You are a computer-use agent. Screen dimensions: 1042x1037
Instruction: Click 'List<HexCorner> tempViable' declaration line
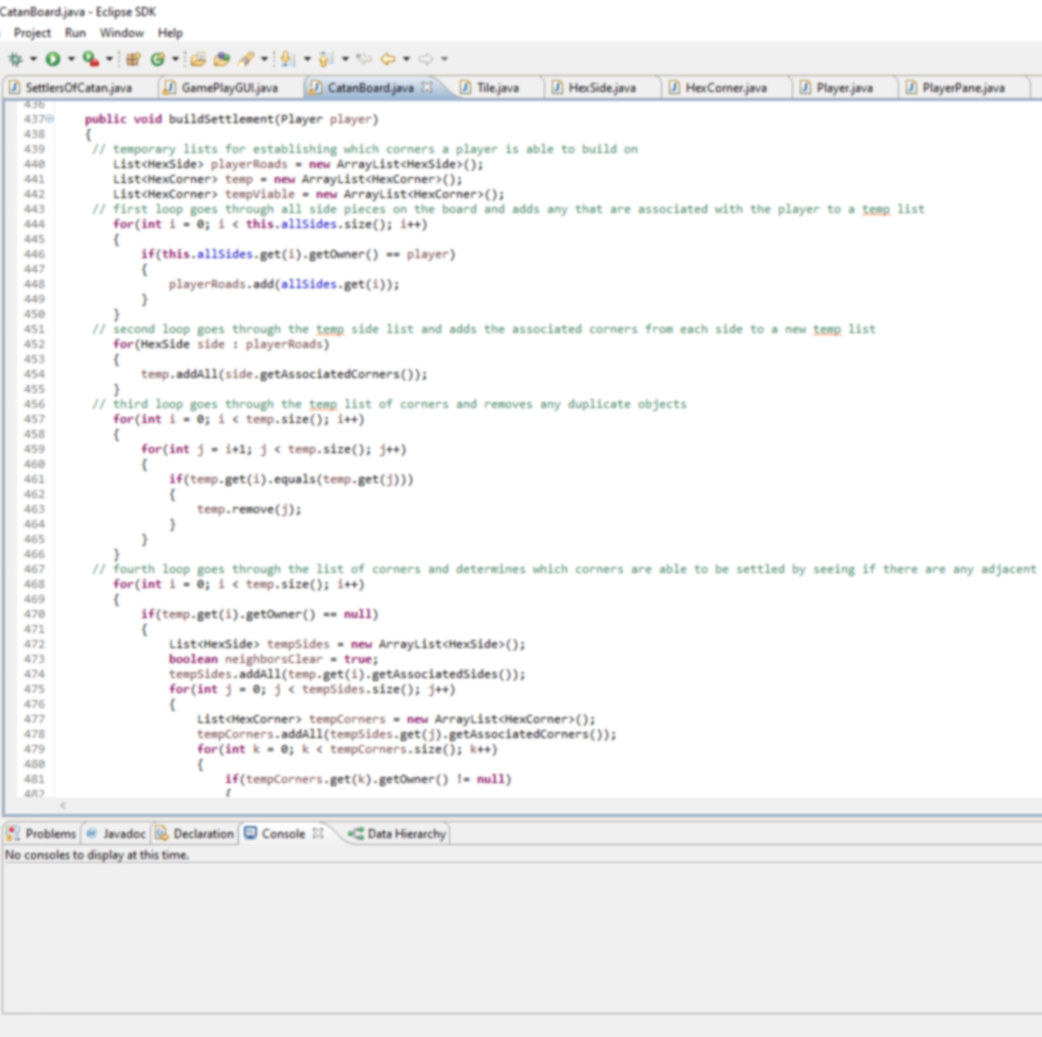pos(308,194)
